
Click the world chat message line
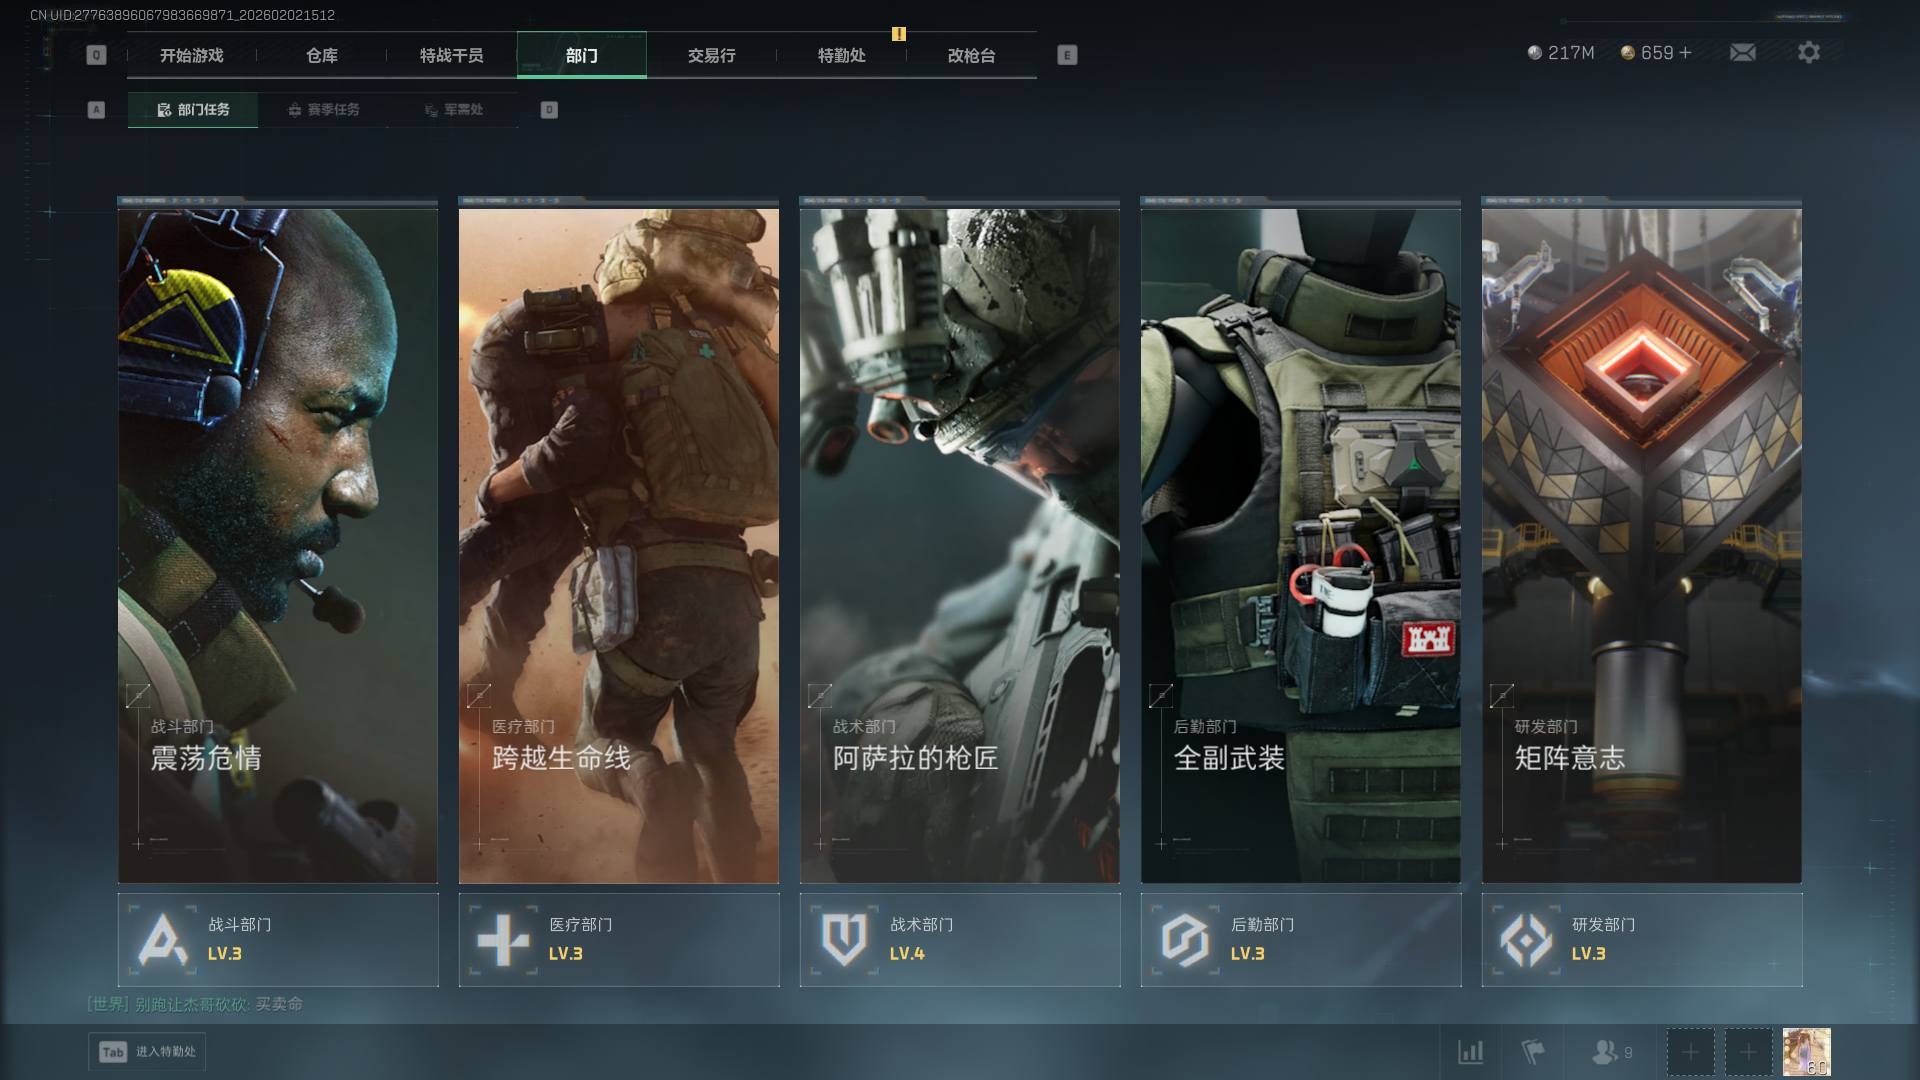click(x=195, y=1004)
